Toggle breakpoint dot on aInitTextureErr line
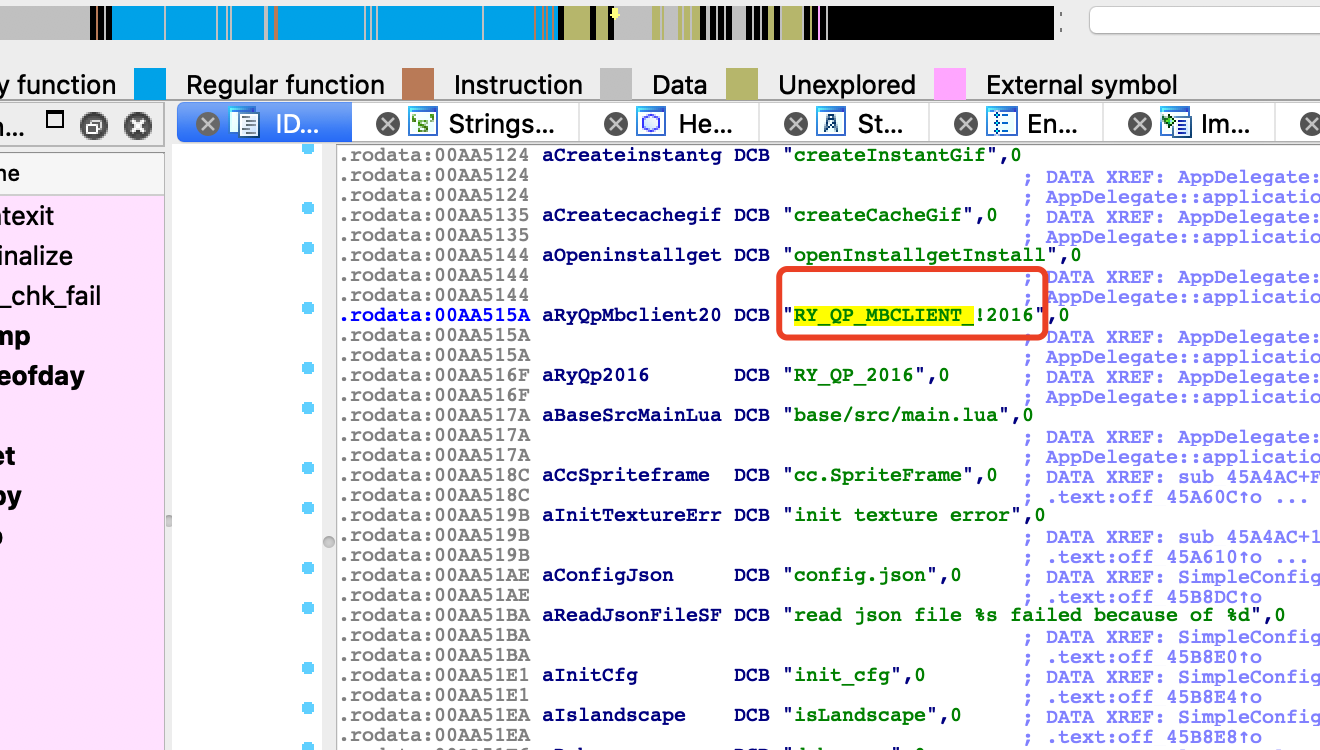 tap(308, 508)
